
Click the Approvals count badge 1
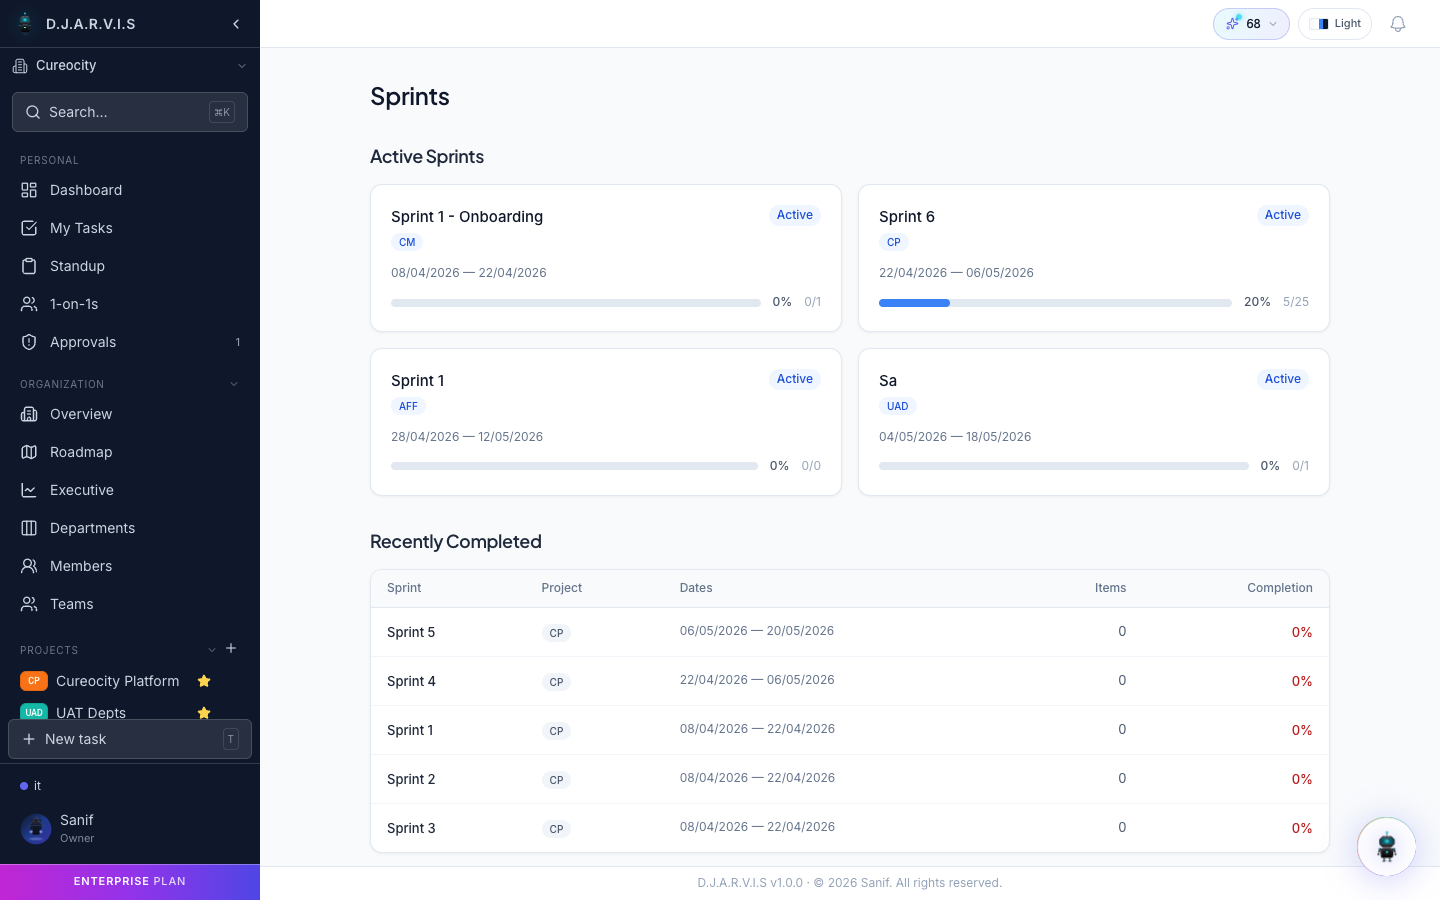click(238, 342)
